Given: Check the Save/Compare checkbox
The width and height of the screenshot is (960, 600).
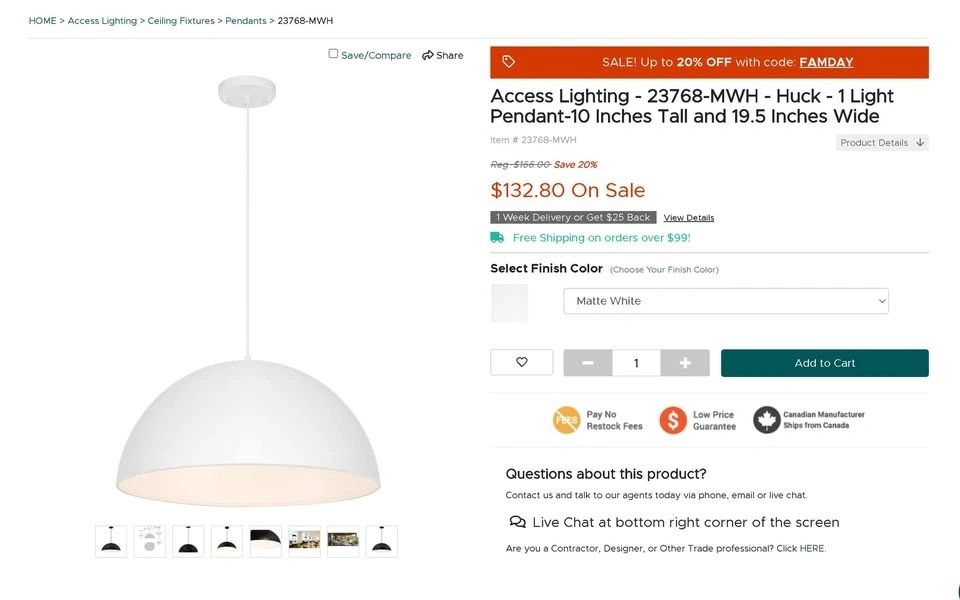Looking at the screenshot, I should coord(334,54).
